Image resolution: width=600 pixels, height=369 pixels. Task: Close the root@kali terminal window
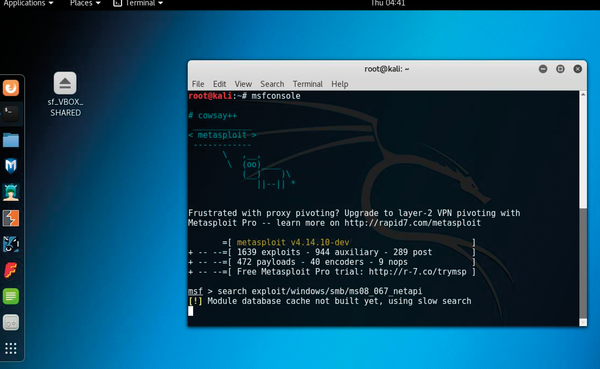tap(577, 69)
